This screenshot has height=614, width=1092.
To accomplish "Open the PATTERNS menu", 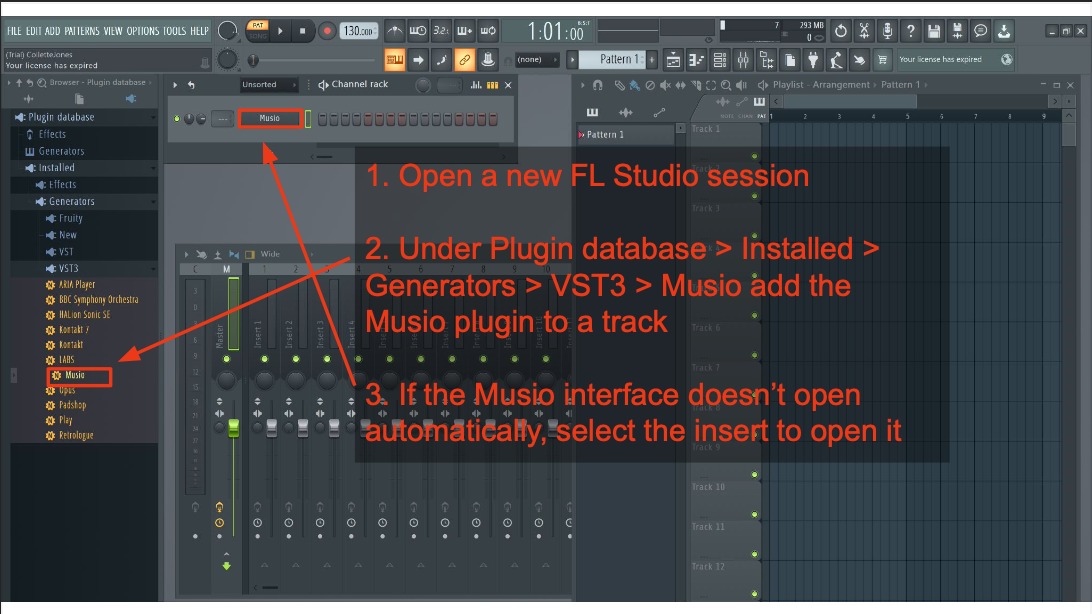I will [81, 31].
